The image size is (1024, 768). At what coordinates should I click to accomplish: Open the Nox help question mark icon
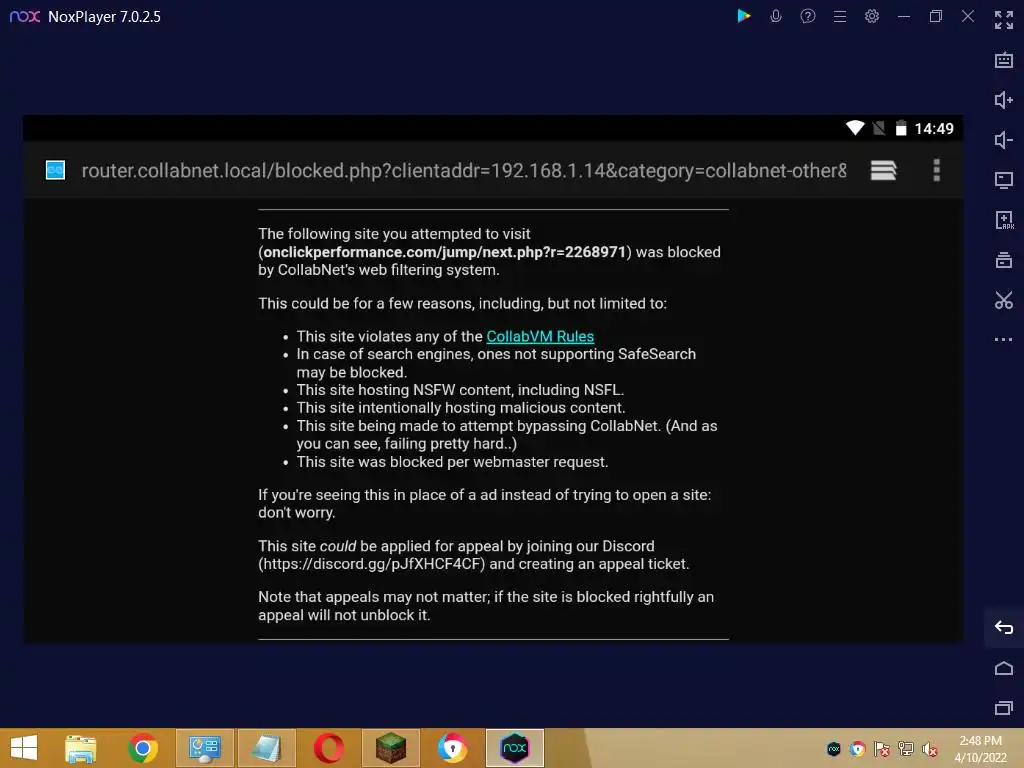(x=808, y=16)
